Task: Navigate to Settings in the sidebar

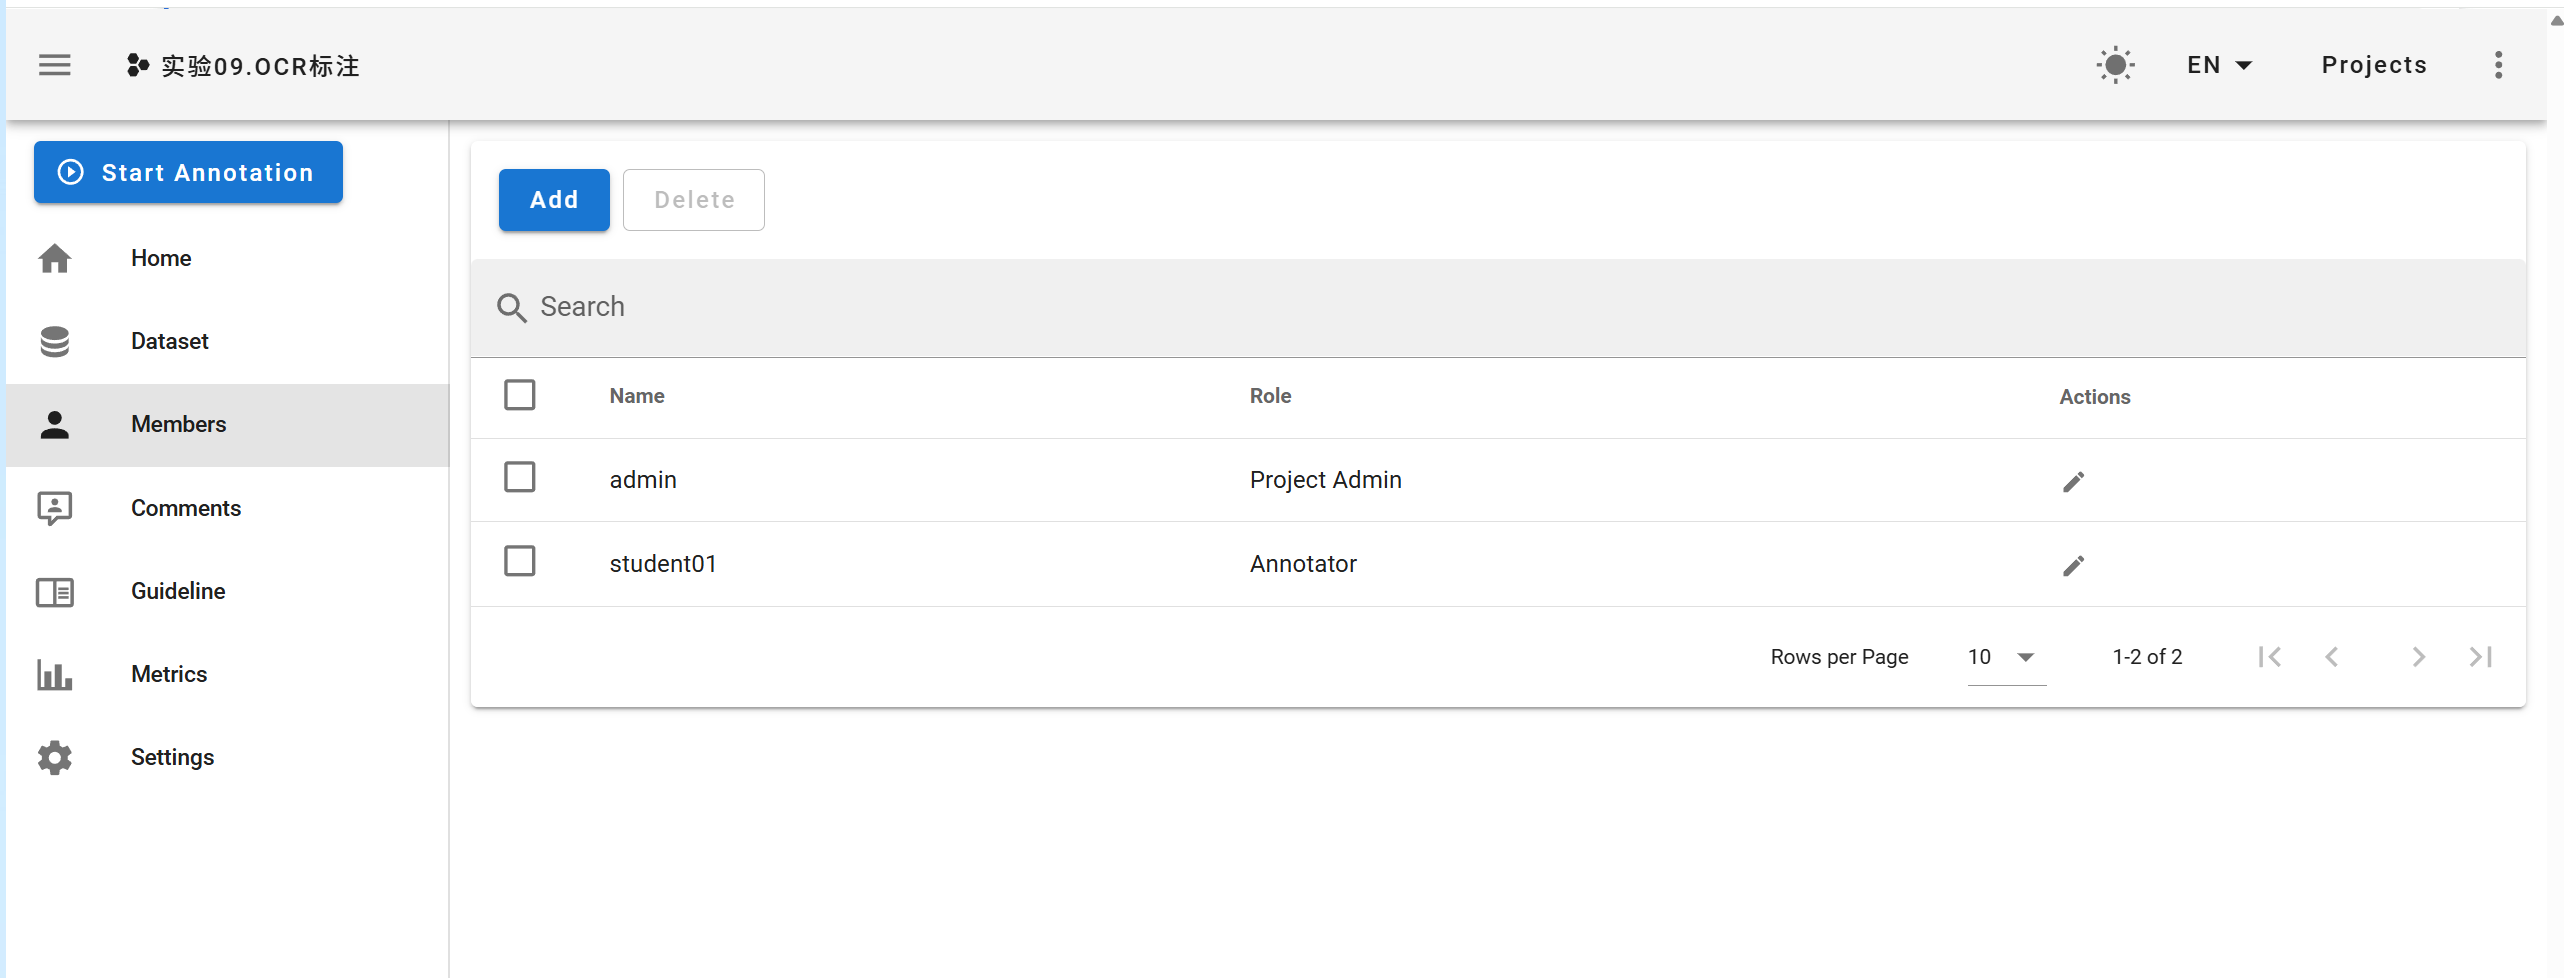Action: pyautogui.click(x=172, y=758)
